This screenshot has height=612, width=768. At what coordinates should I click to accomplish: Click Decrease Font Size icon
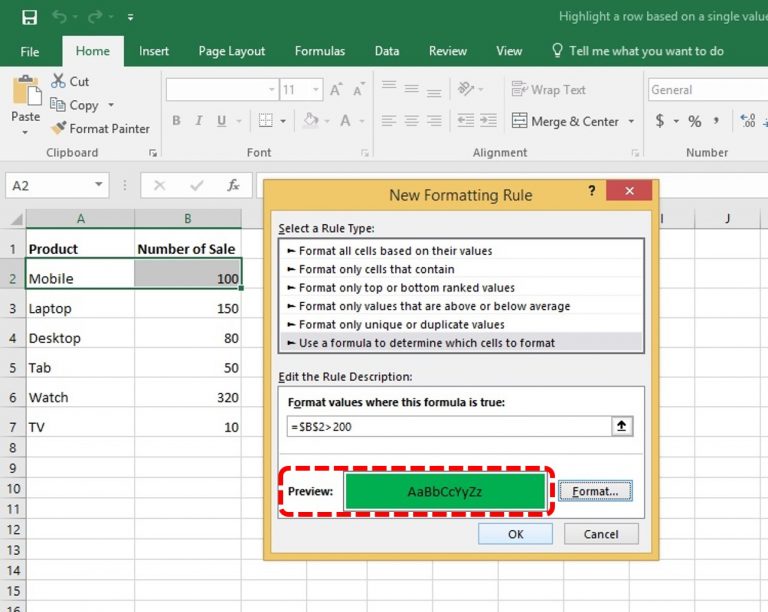tap(359, 90)
